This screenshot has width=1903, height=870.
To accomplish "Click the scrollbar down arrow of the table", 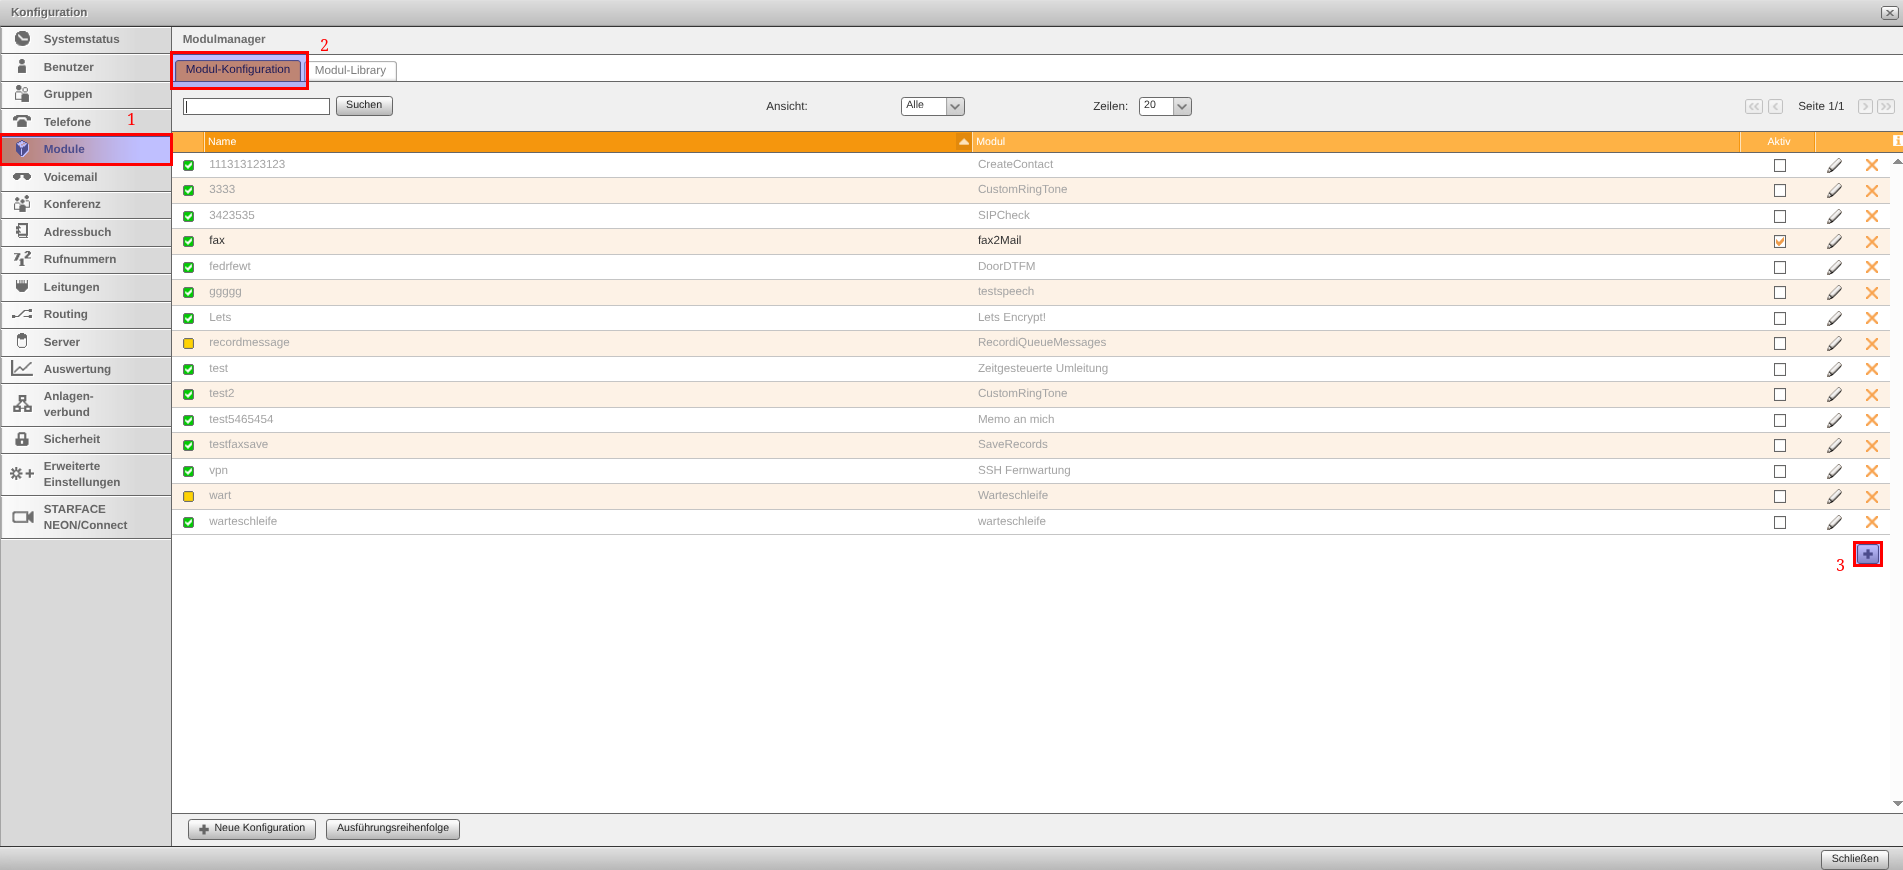I will [x=1897, y=803].
